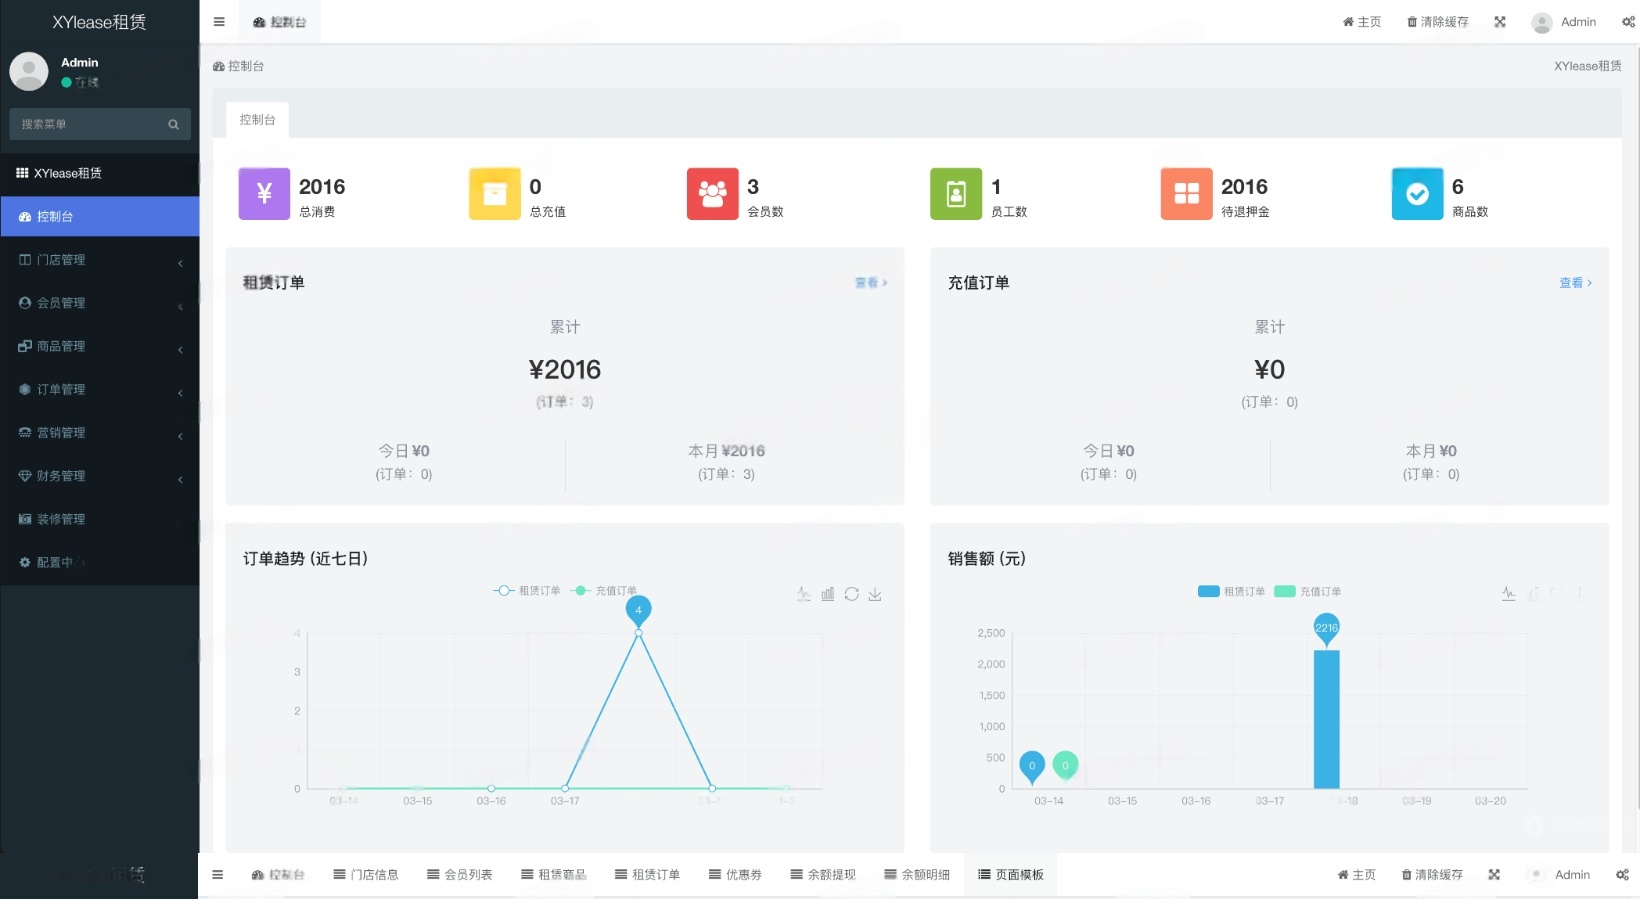Expand 营销管理 sidebar menu
The width and height of the screenshot is (1641, 899).
pyautogui.click(x=100, y=433)
